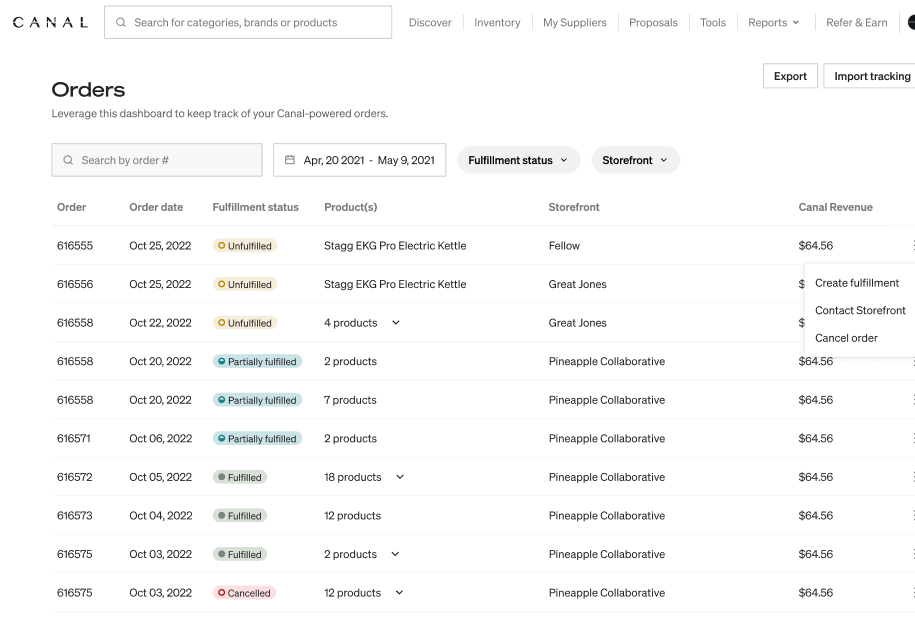915x620 pixels.
Task: Click order number 616572
Action: 75,477
